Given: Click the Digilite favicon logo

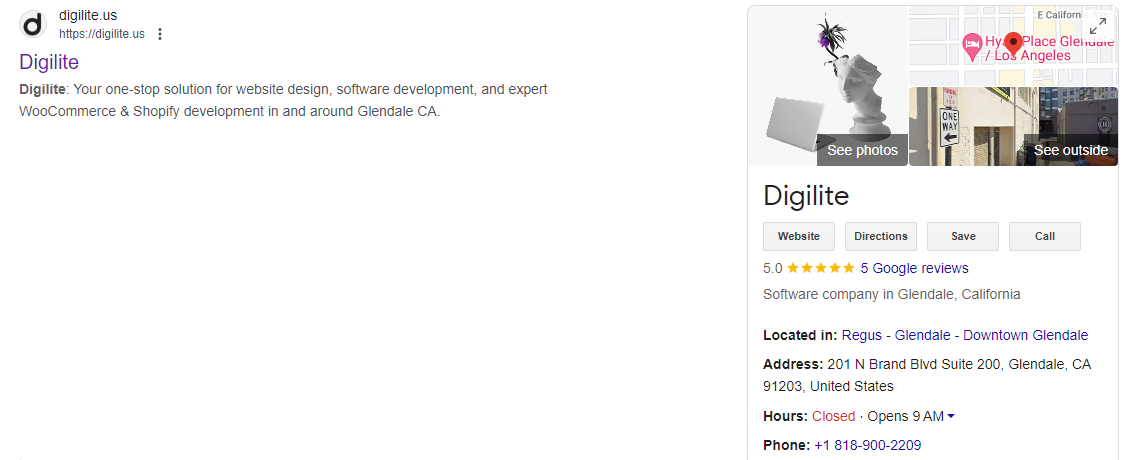Looking at the screenshot, I should click(33, 25).
